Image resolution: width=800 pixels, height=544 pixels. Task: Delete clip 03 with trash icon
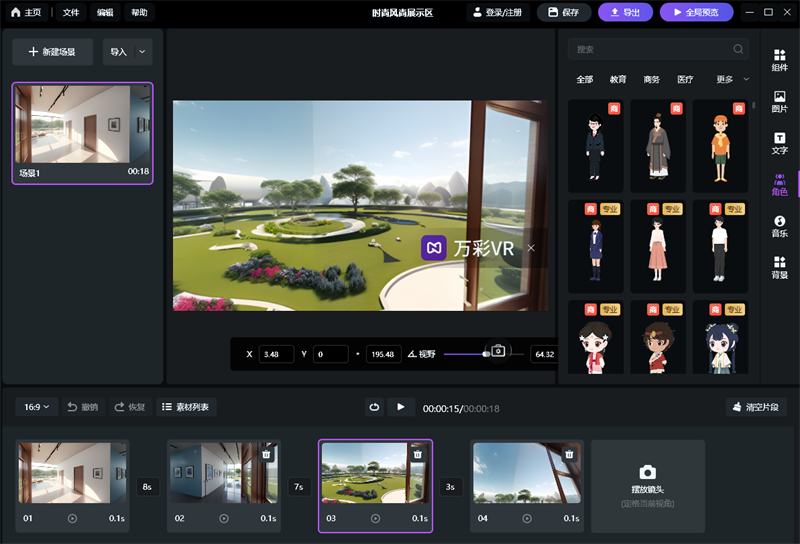[418, 454]
